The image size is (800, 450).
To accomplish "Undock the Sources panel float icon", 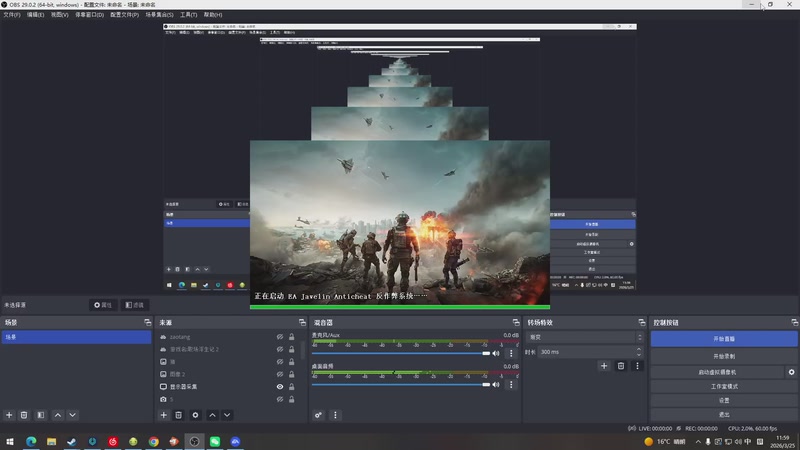I will [x=302, y=322].
